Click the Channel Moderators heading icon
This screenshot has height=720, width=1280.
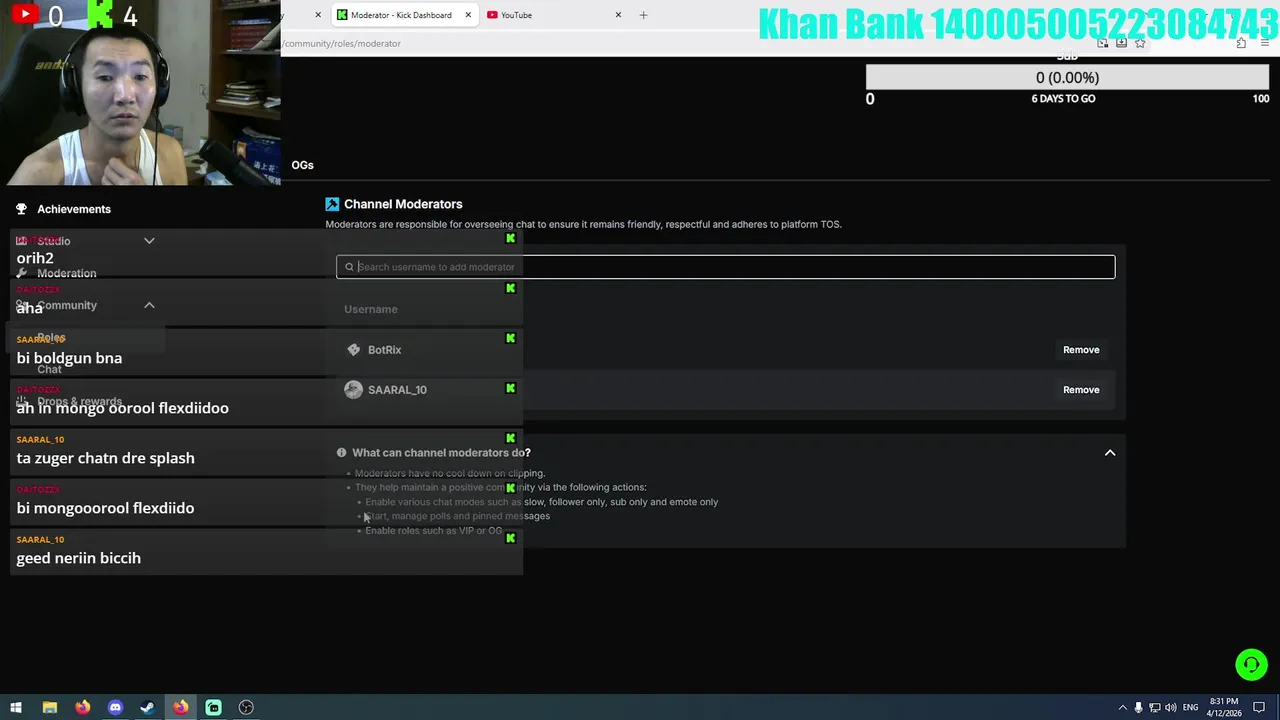pos(332,204)
